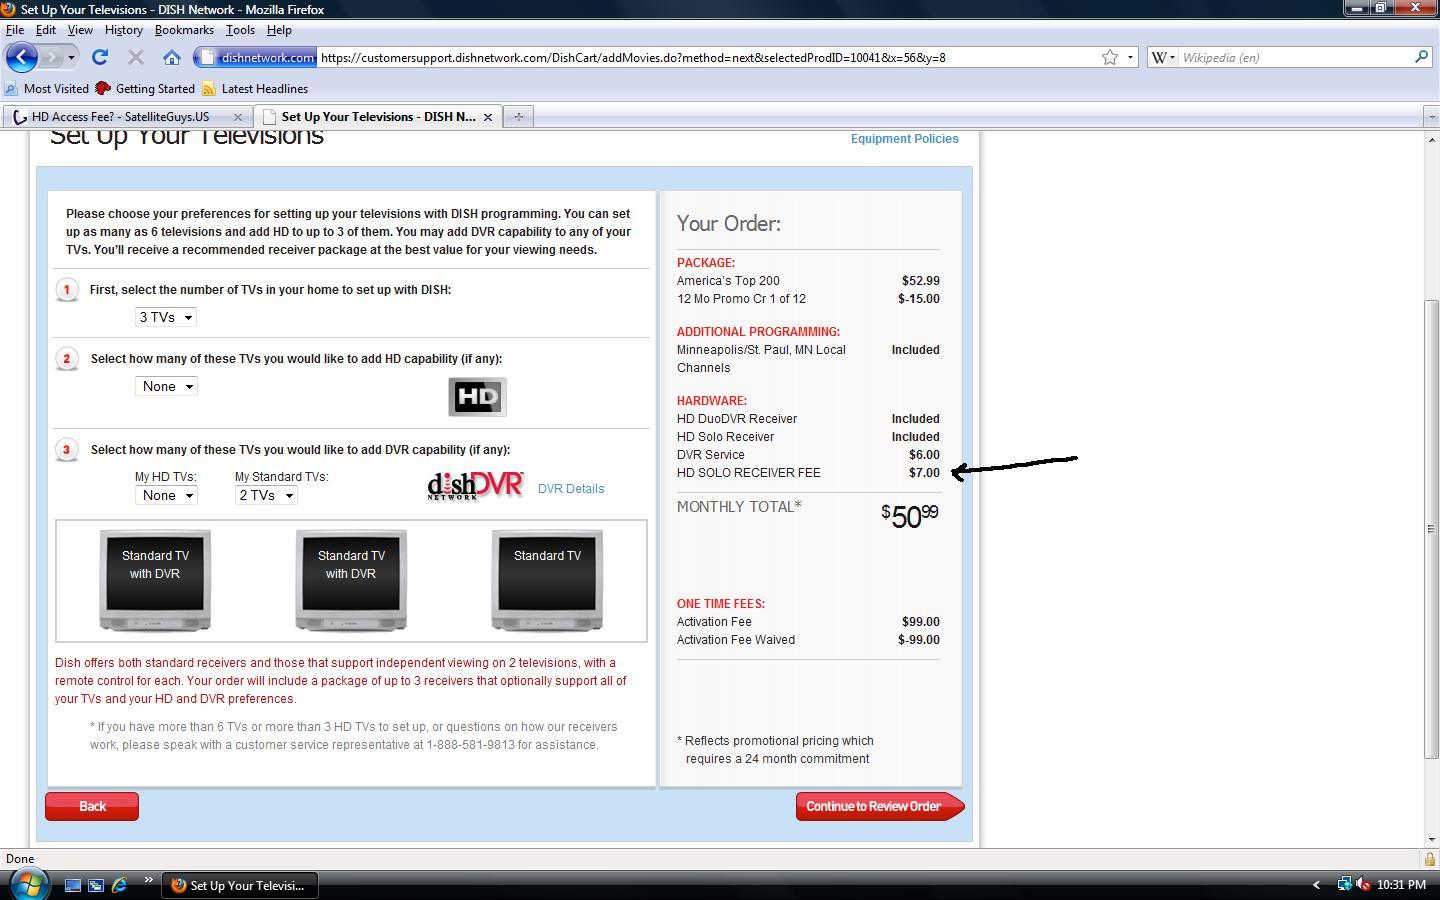The height and width of the screenshot is (900, 1440).
Task: Click the Standard TV image without DVR
Action: click(x=547, y=581)
